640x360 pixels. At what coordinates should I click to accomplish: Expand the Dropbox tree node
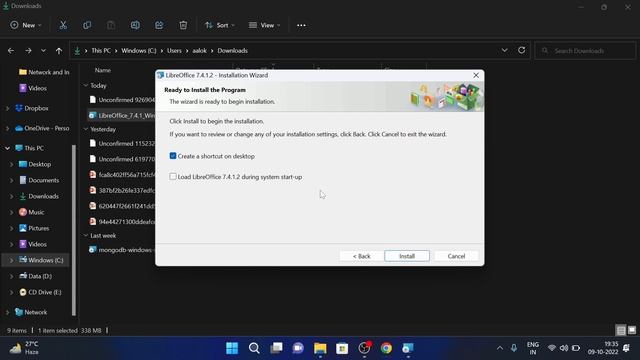pos(7,109)
